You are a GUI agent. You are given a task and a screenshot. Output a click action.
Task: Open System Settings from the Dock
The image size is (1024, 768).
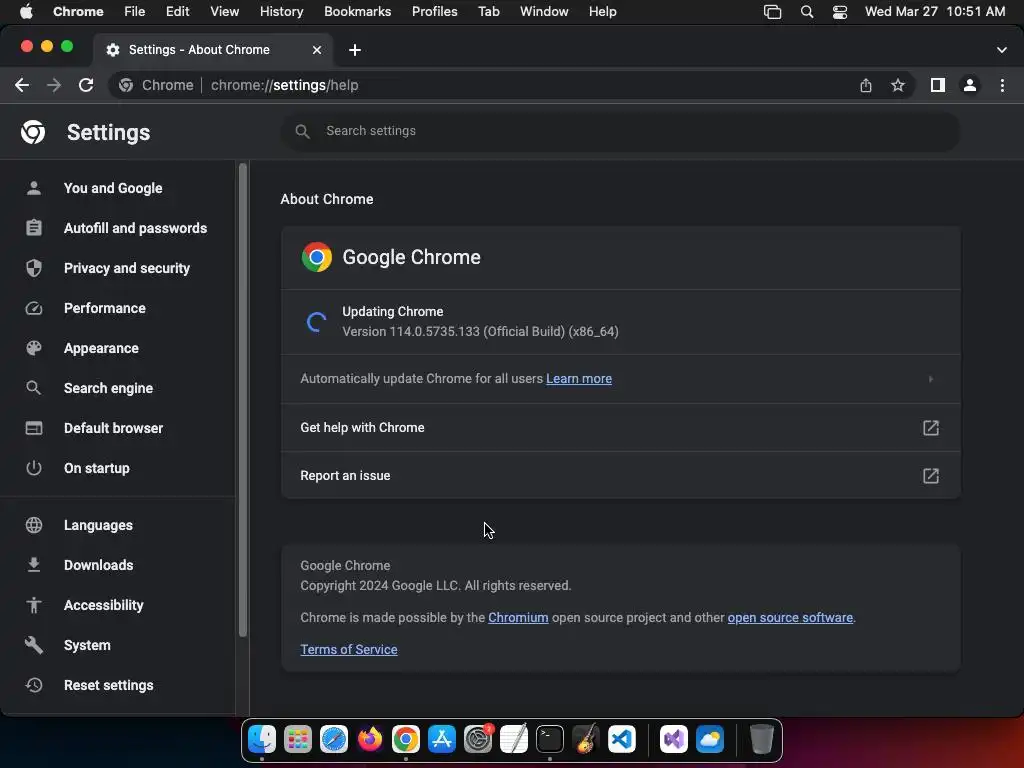pyautogui.click(x=478, y=739)
